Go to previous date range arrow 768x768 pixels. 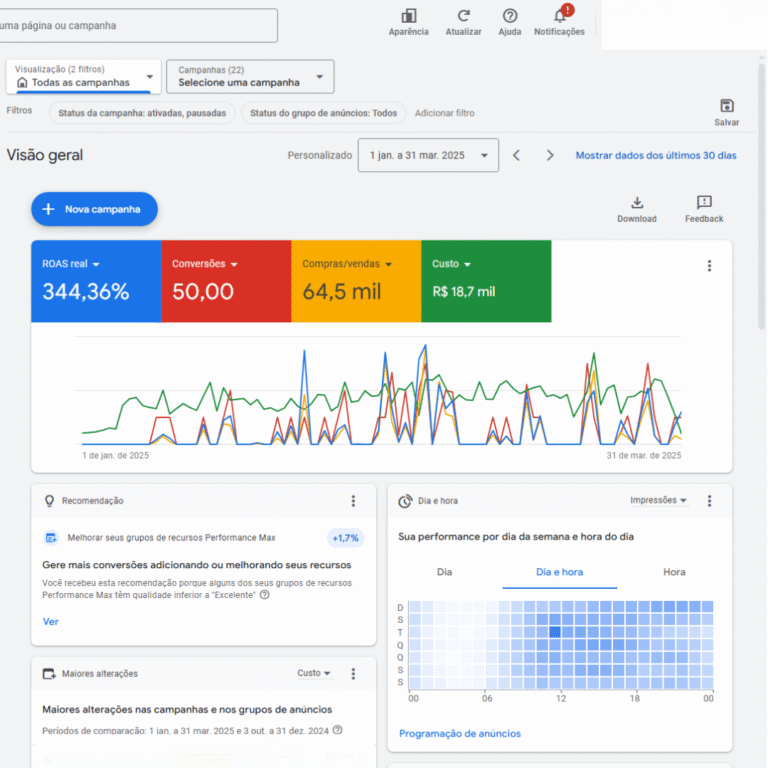[x=516, y=155]
